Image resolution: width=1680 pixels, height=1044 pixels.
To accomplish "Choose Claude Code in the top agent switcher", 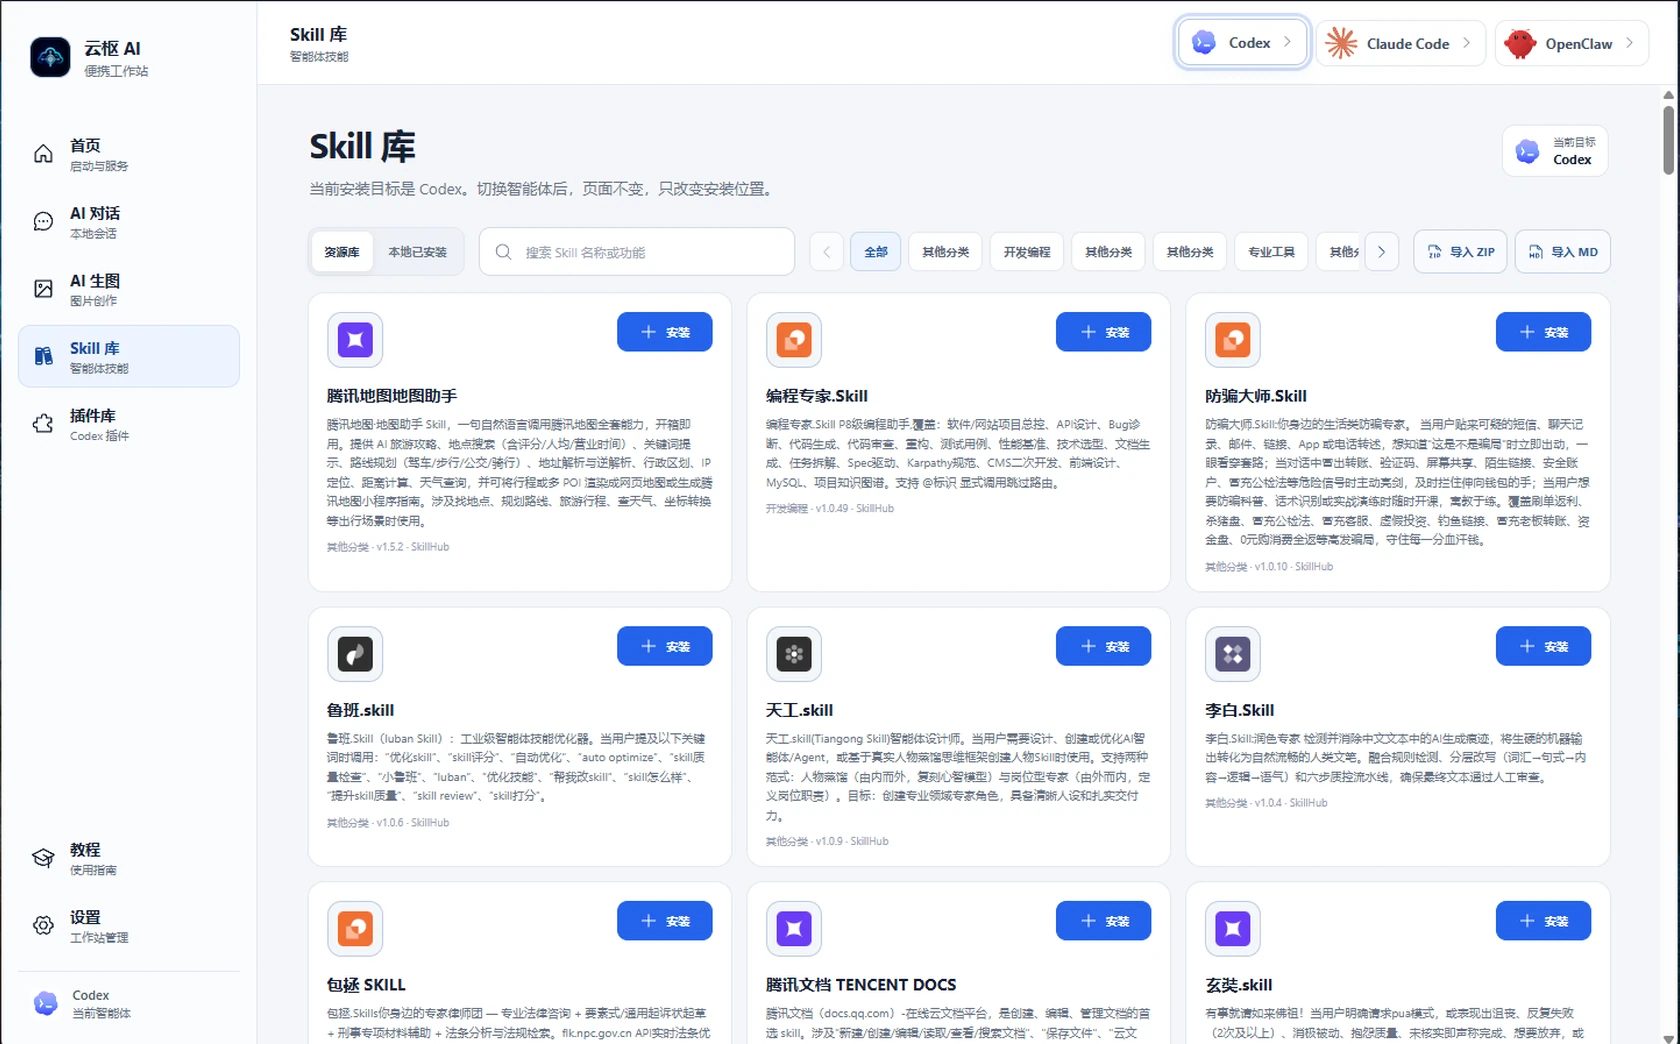I will coord(1400,43).
